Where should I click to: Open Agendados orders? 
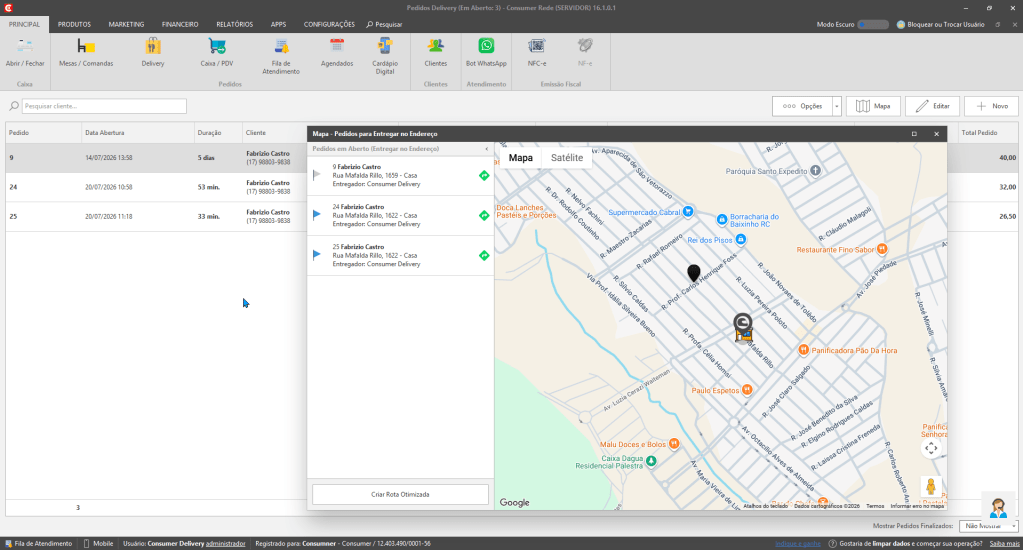click(337, 52)
